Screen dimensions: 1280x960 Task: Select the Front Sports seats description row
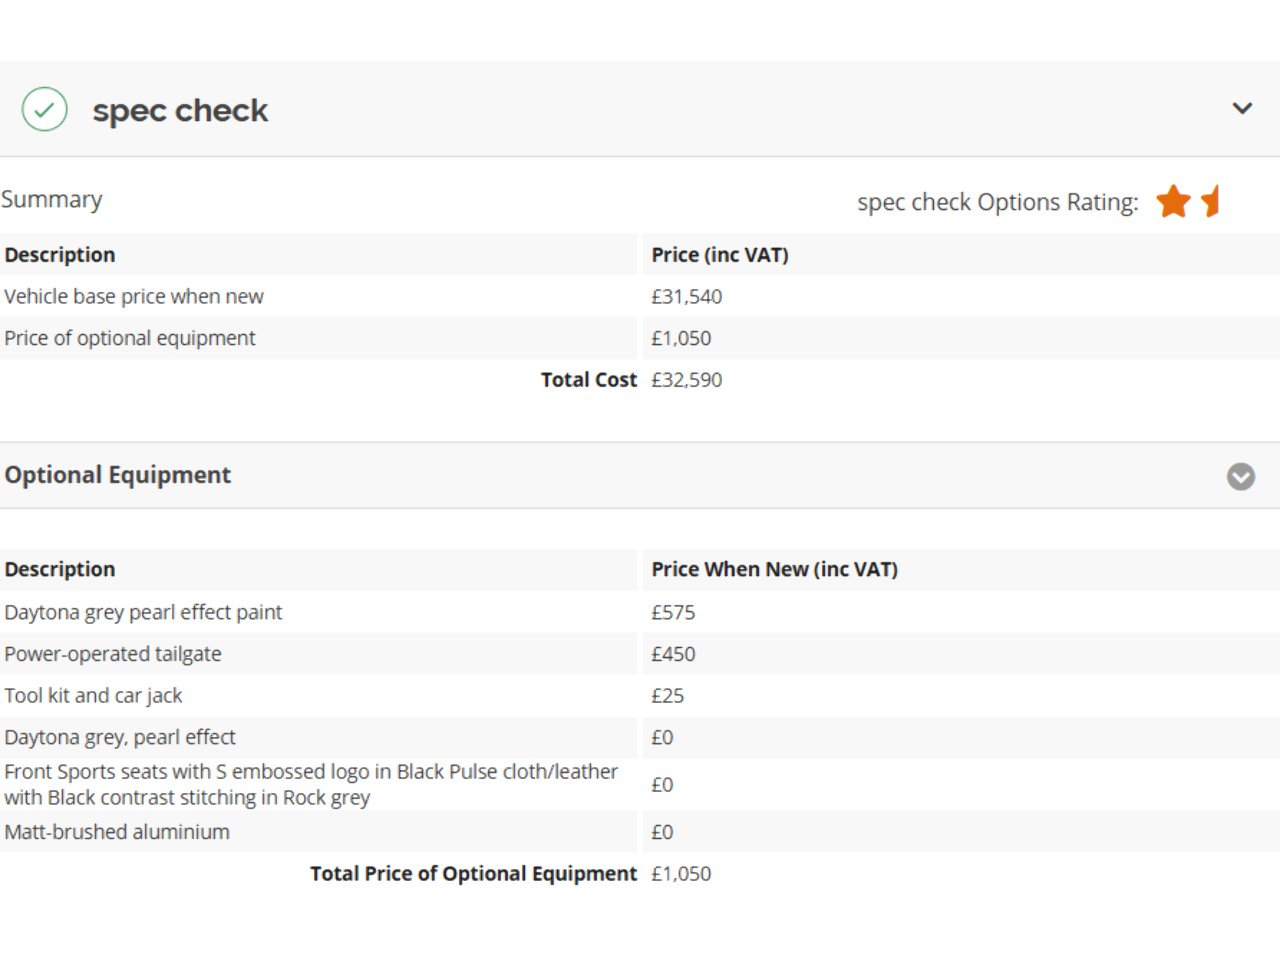tap(310, 784)
